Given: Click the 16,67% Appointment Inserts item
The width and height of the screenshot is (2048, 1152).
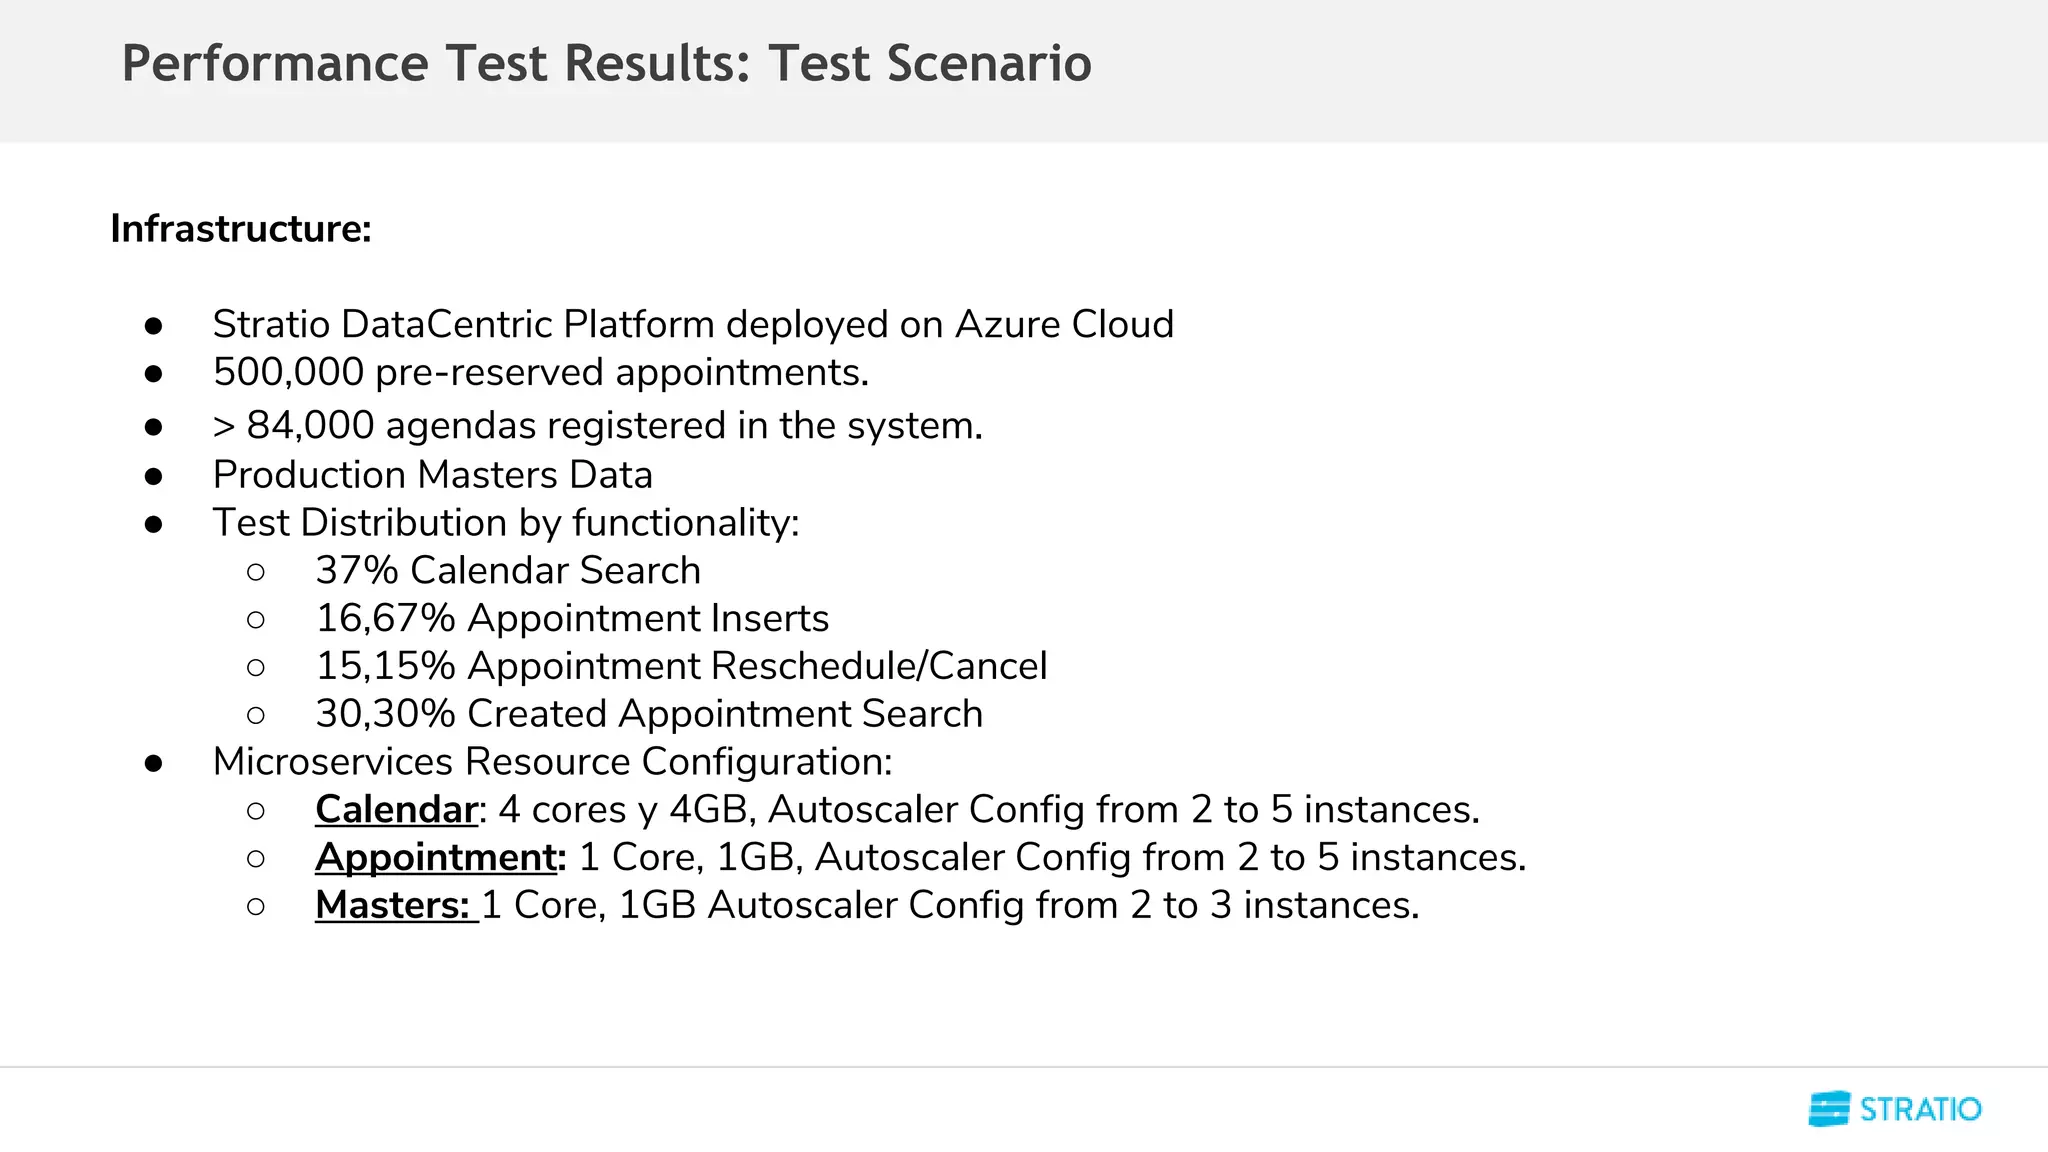Looking at the screenshot, I should pos(572,619).
